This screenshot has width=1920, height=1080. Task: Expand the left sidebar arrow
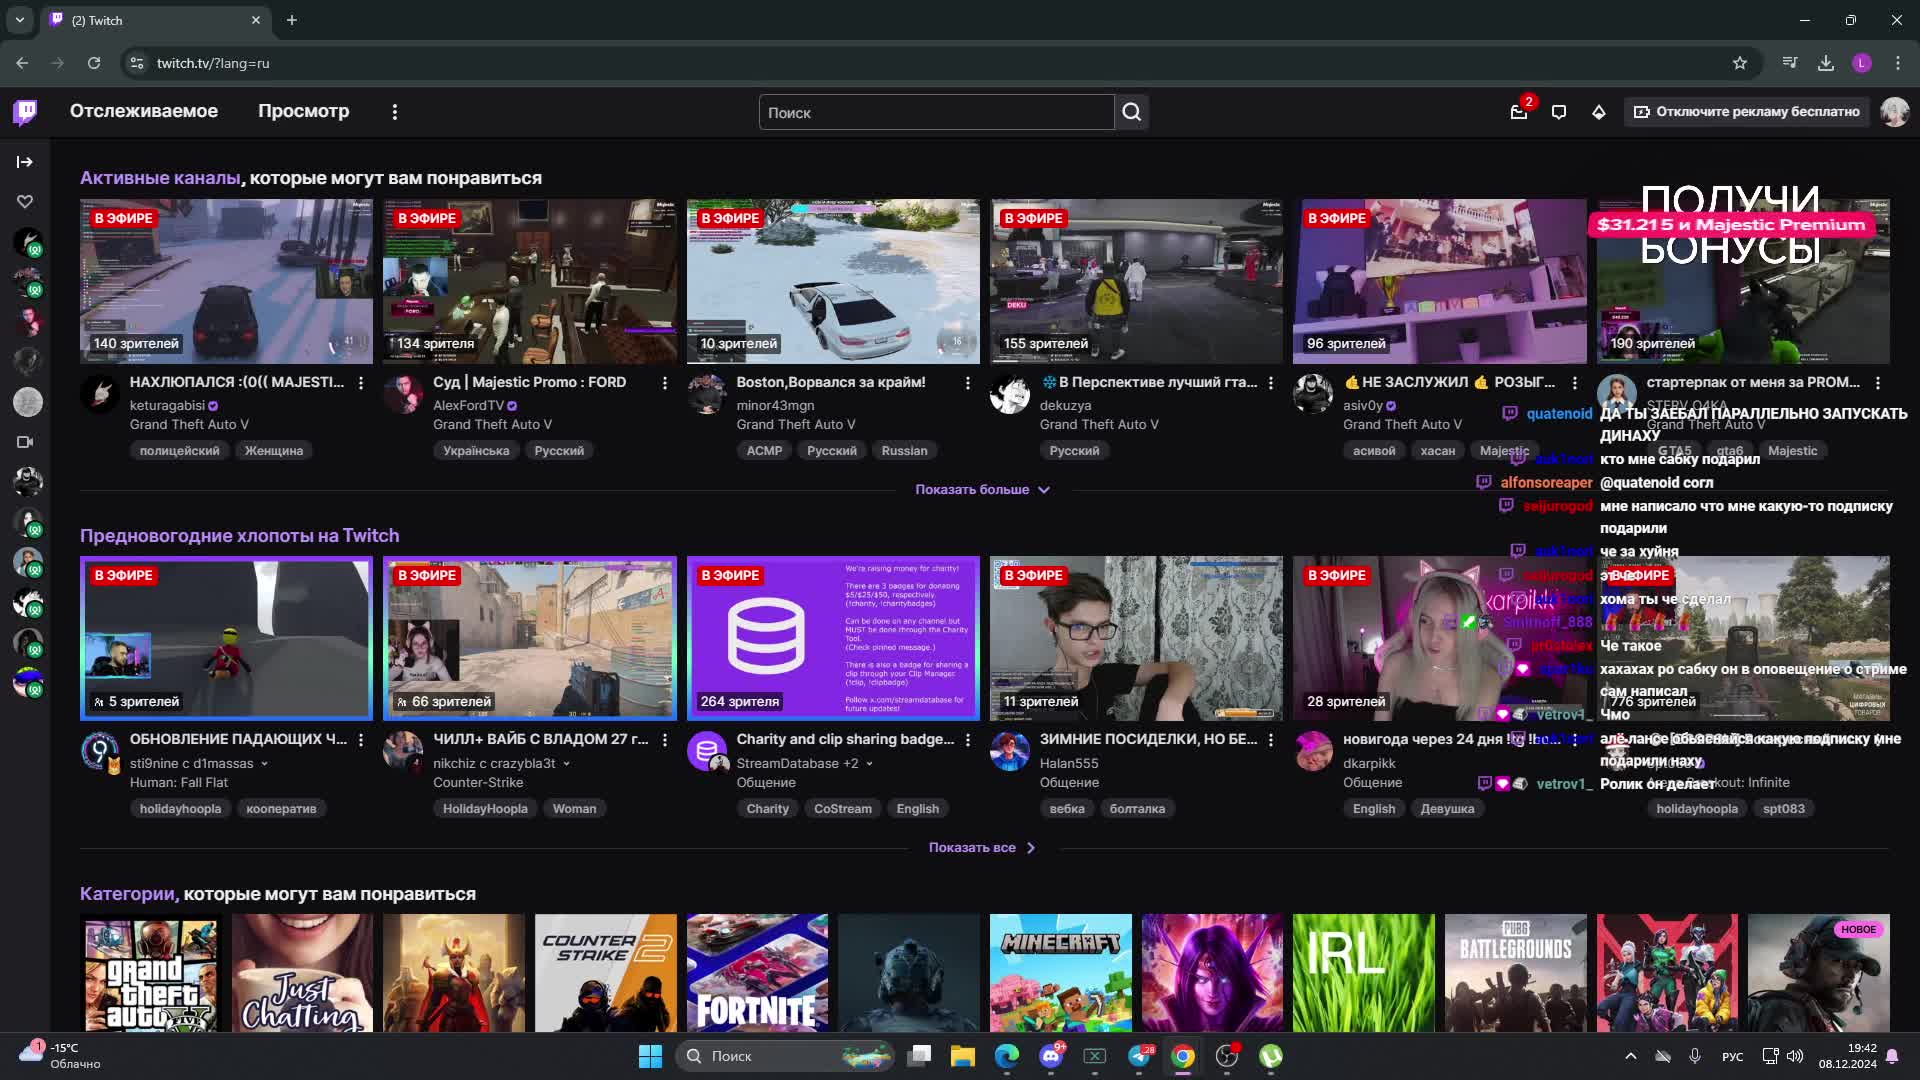[x=25, y=162]
